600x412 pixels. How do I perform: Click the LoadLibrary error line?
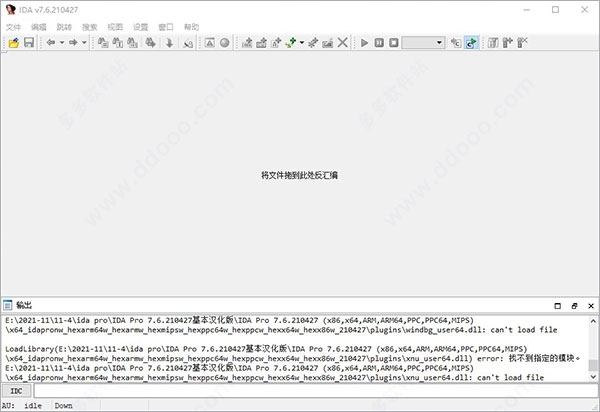[x=293, y=354]
